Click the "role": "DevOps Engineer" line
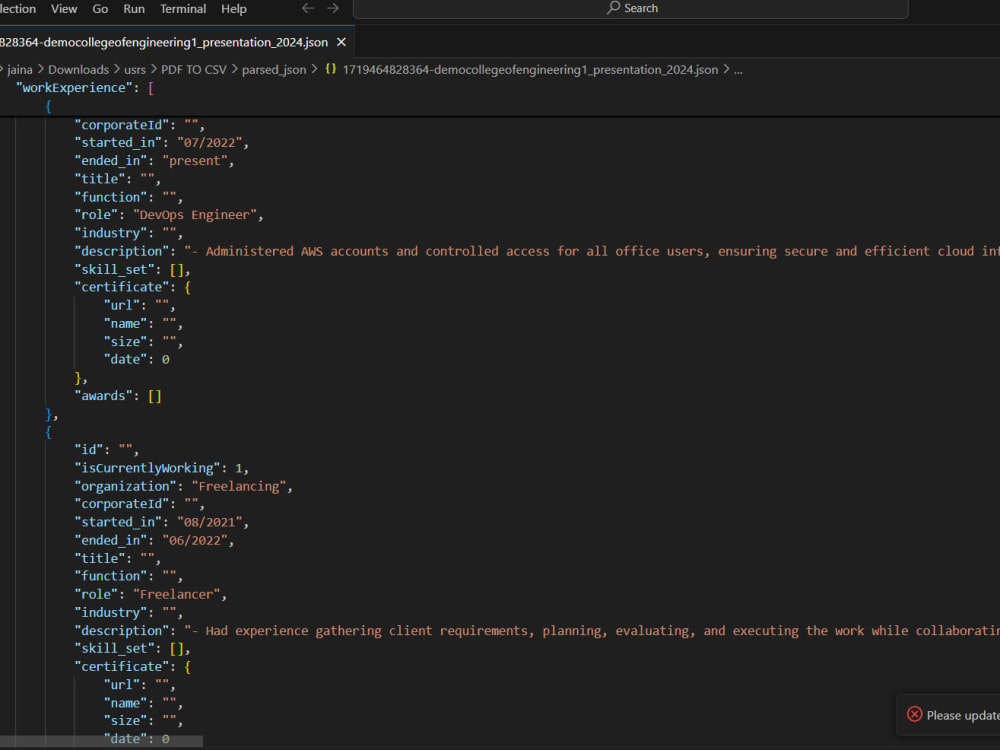This screenshot has width=1000, height=750. coord(169,215)
